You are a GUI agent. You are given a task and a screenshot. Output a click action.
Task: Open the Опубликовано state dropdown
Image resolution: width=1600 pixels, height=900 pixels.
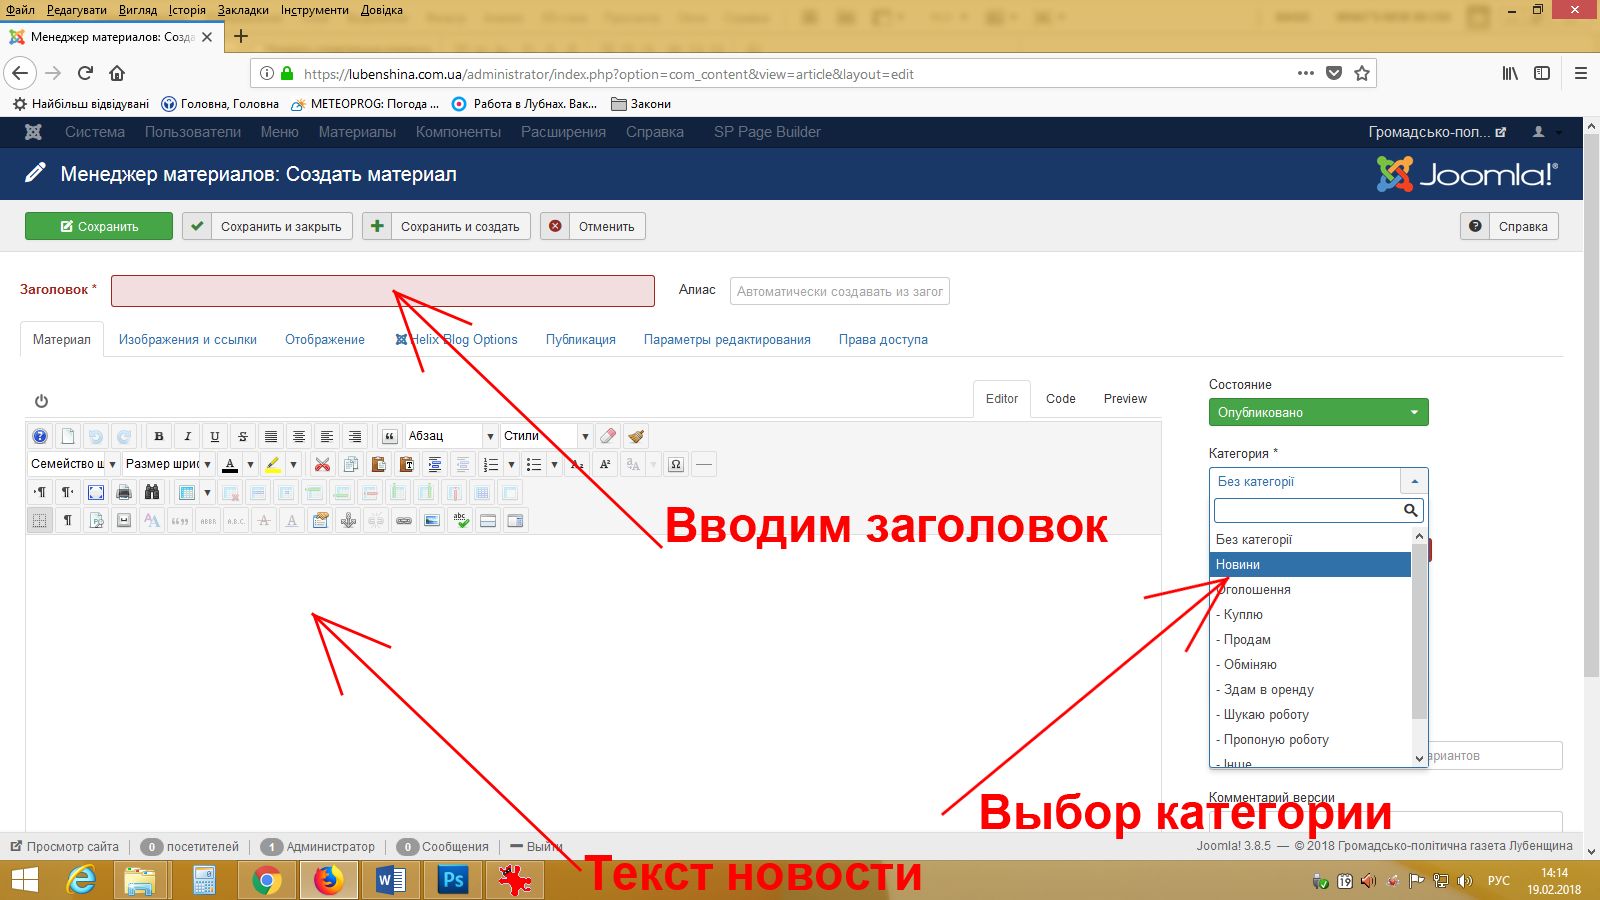coord(1318,412)
